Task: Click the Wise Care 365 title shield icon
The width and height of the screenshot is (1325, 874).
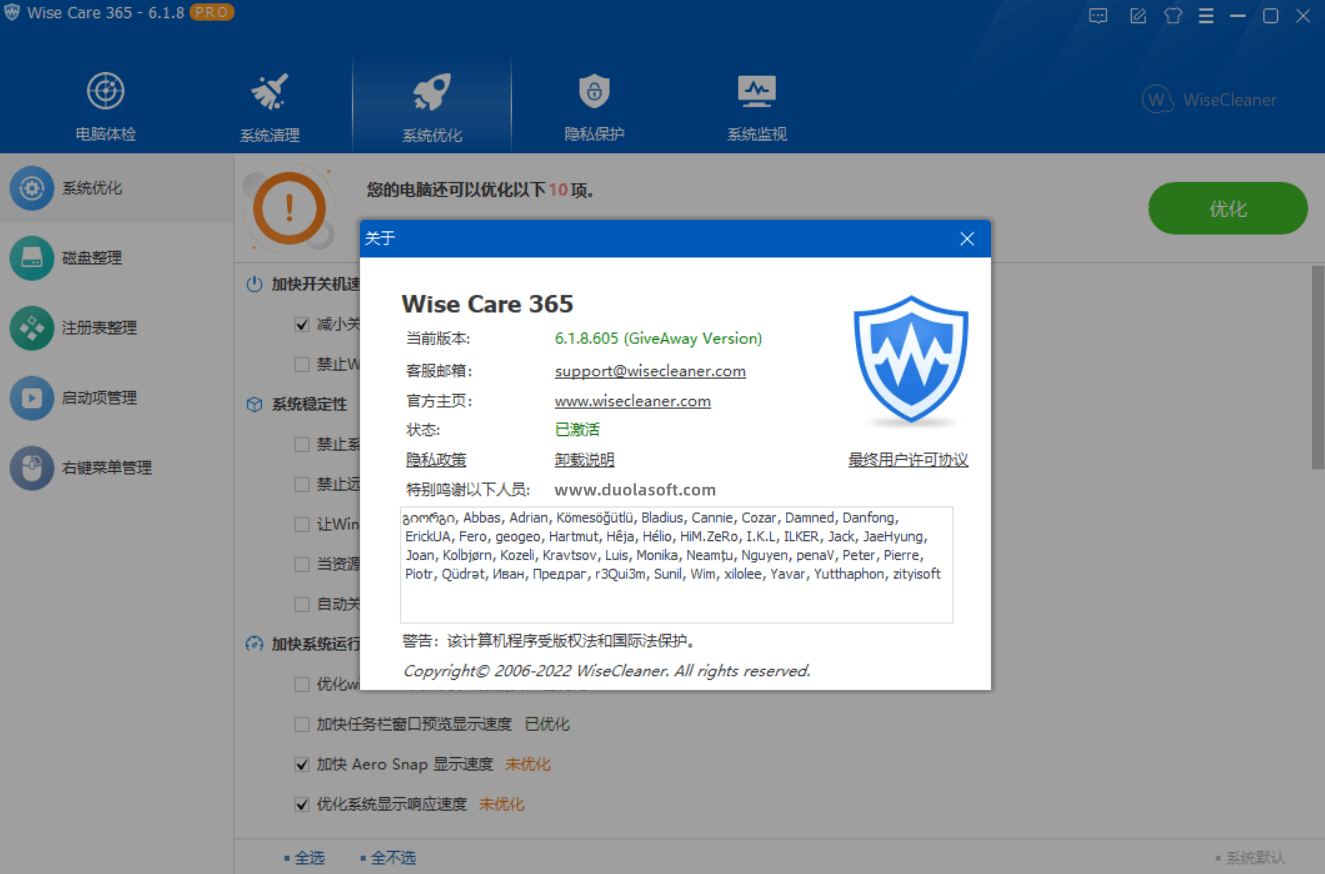Action: (x=12, y=13)
